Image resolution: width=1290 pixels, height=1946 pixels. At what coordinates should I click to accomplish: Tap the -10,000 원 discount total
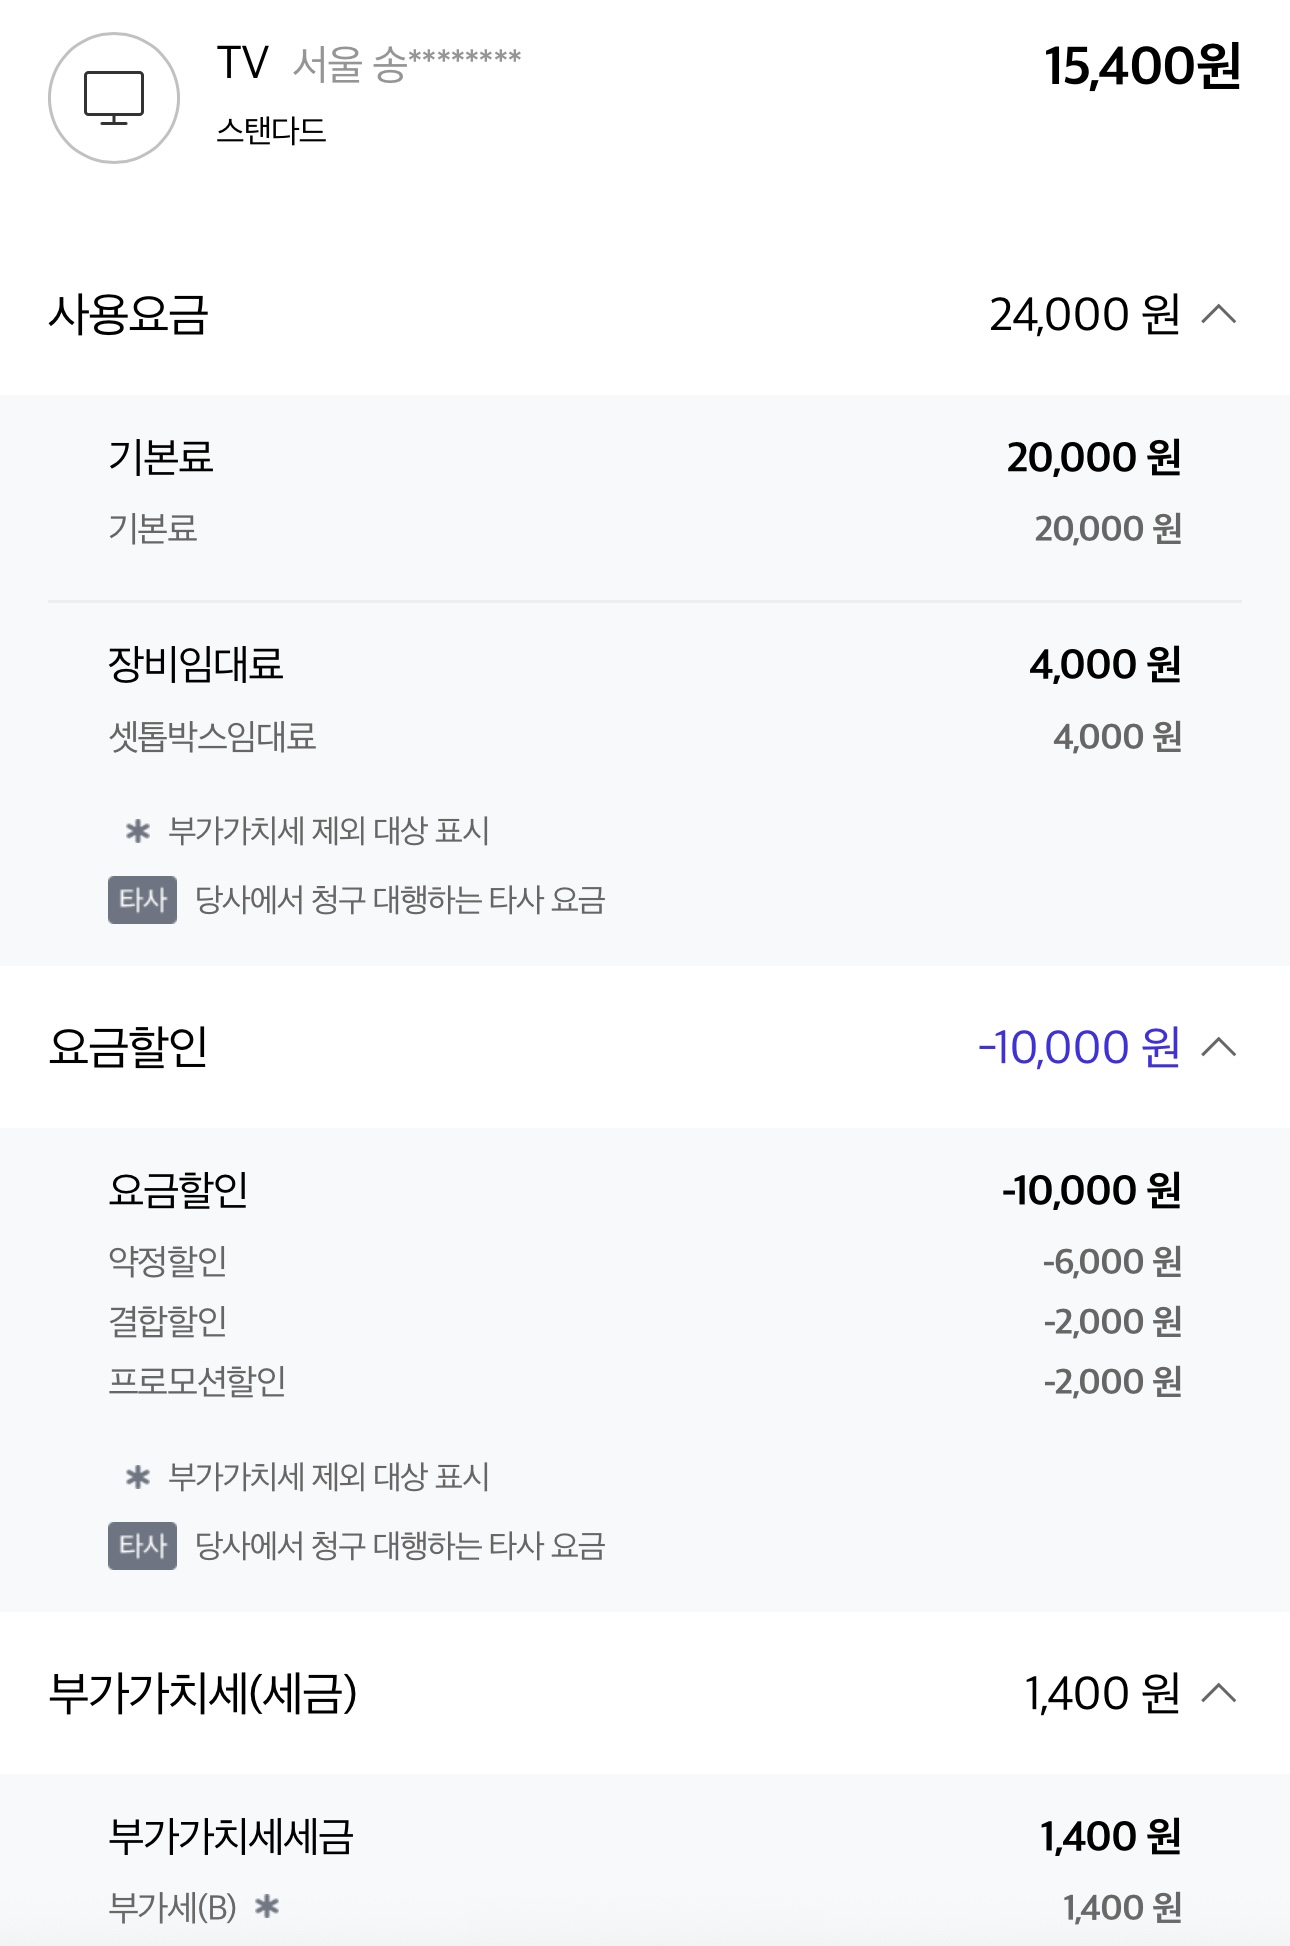click(x=1079, y=1047)
